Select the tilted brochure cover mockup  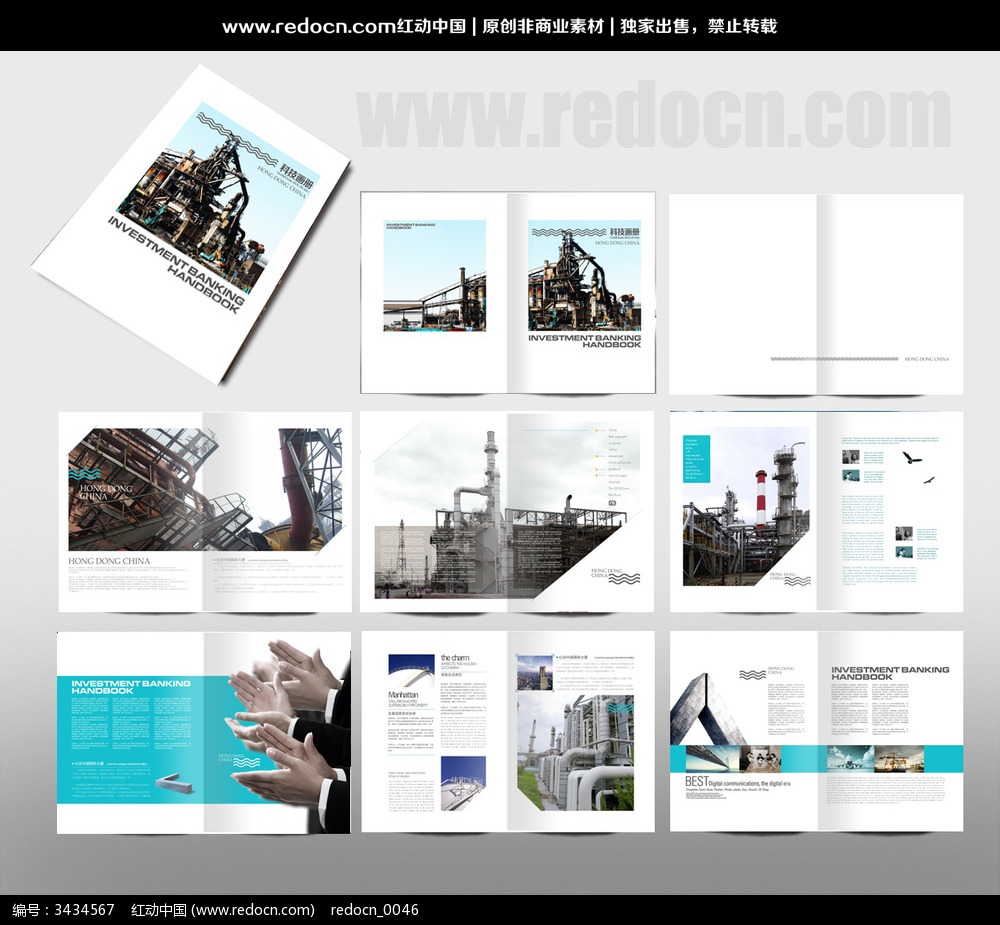190,225
